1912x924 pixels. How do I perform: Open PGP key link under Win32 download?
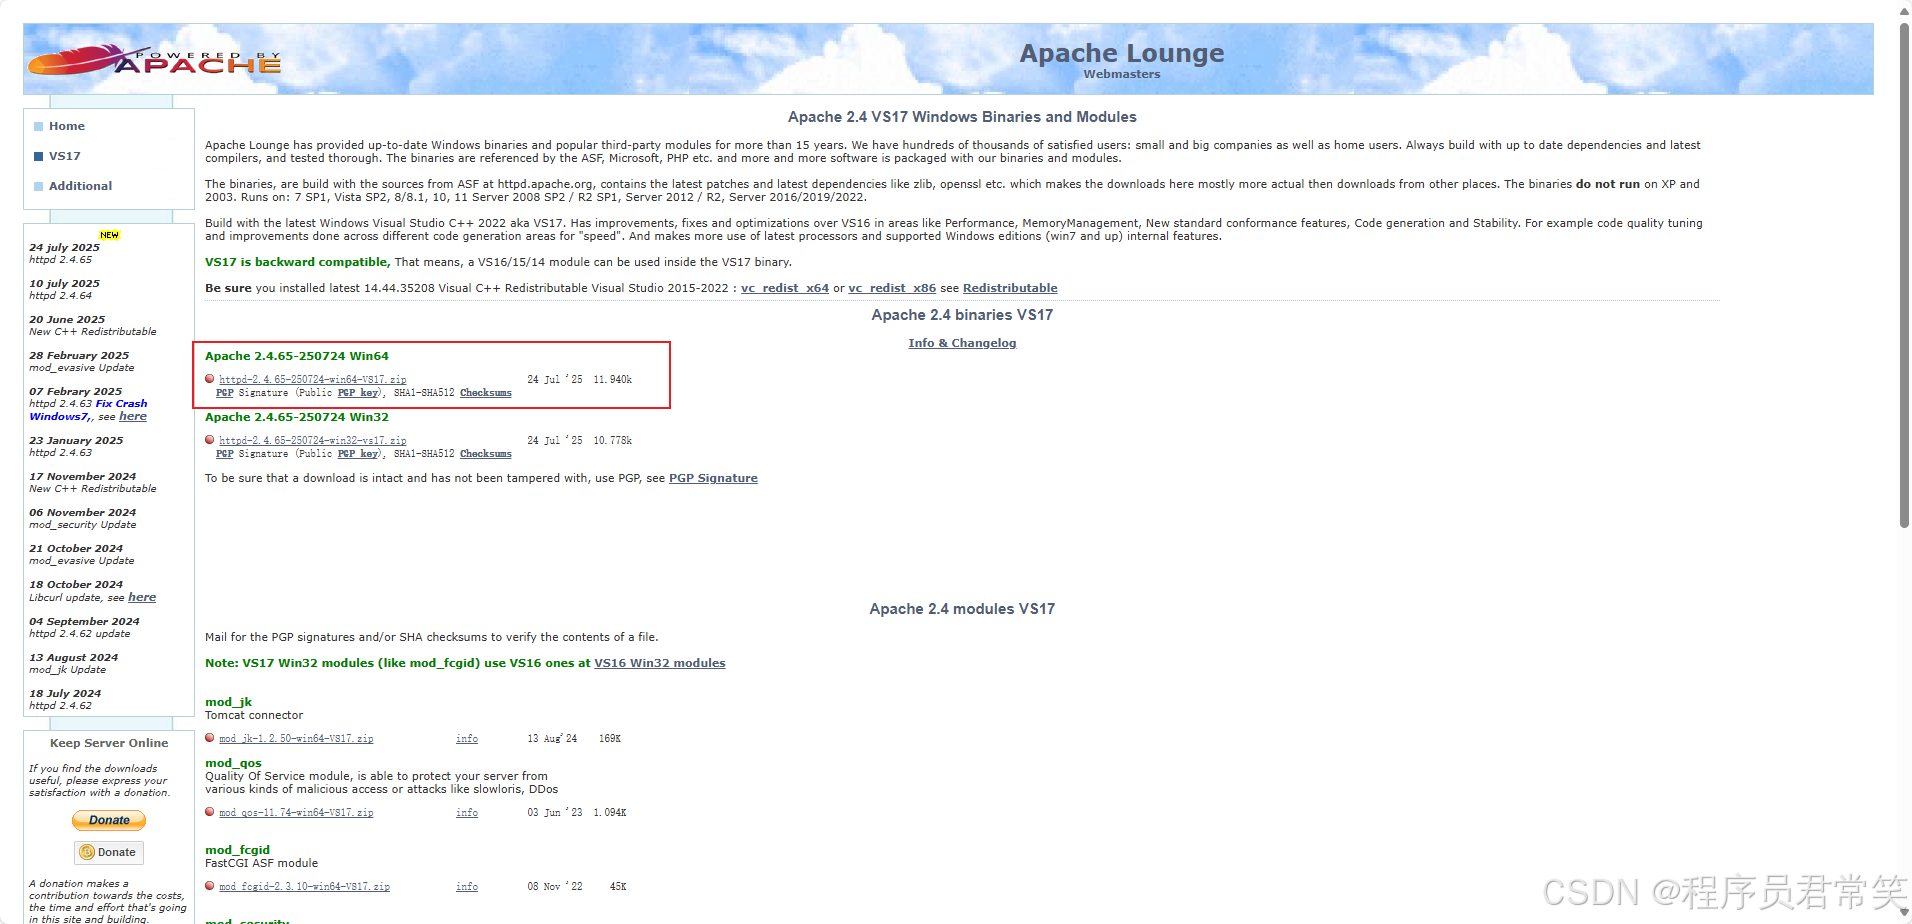coord(358,454)
